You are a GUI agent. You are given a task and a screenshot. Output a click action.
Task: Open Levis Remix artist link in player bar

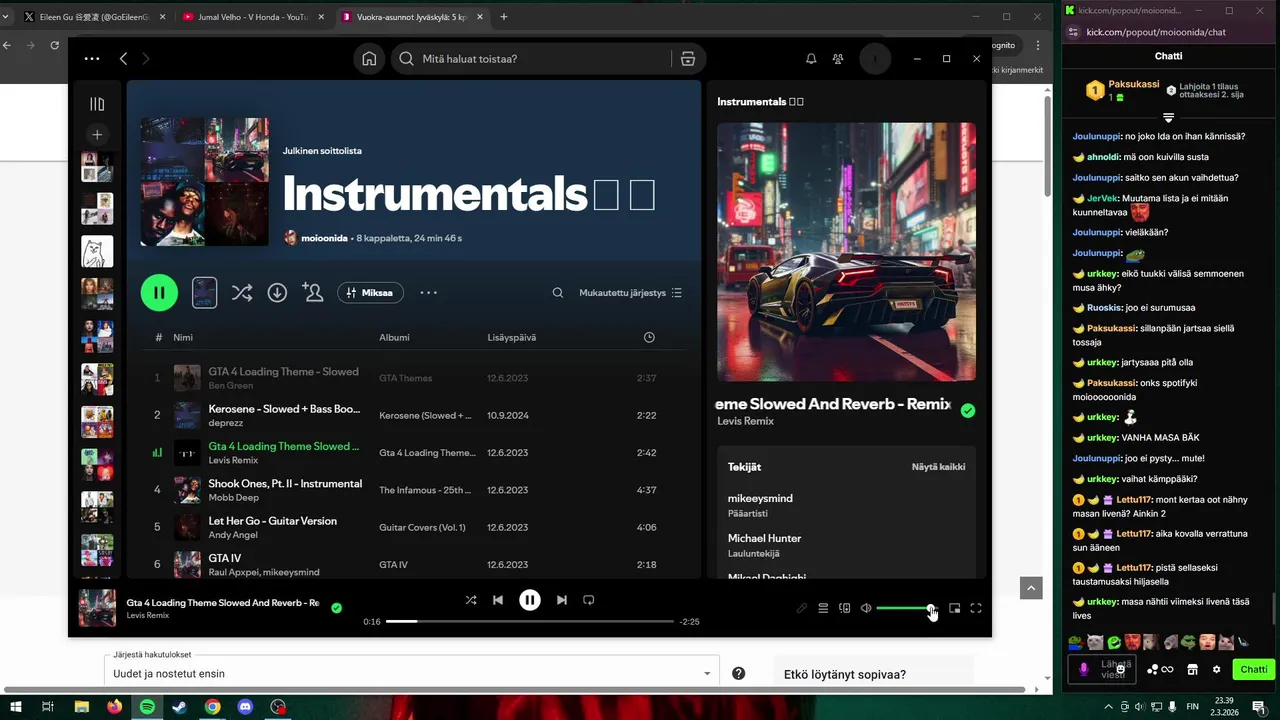coord(147,615)
